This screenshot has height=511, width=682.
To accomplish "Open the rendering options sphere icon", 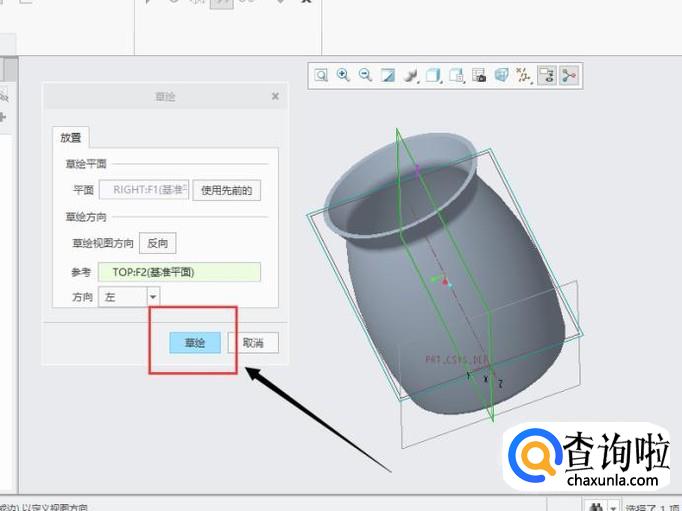I will (x=410, y=76).
